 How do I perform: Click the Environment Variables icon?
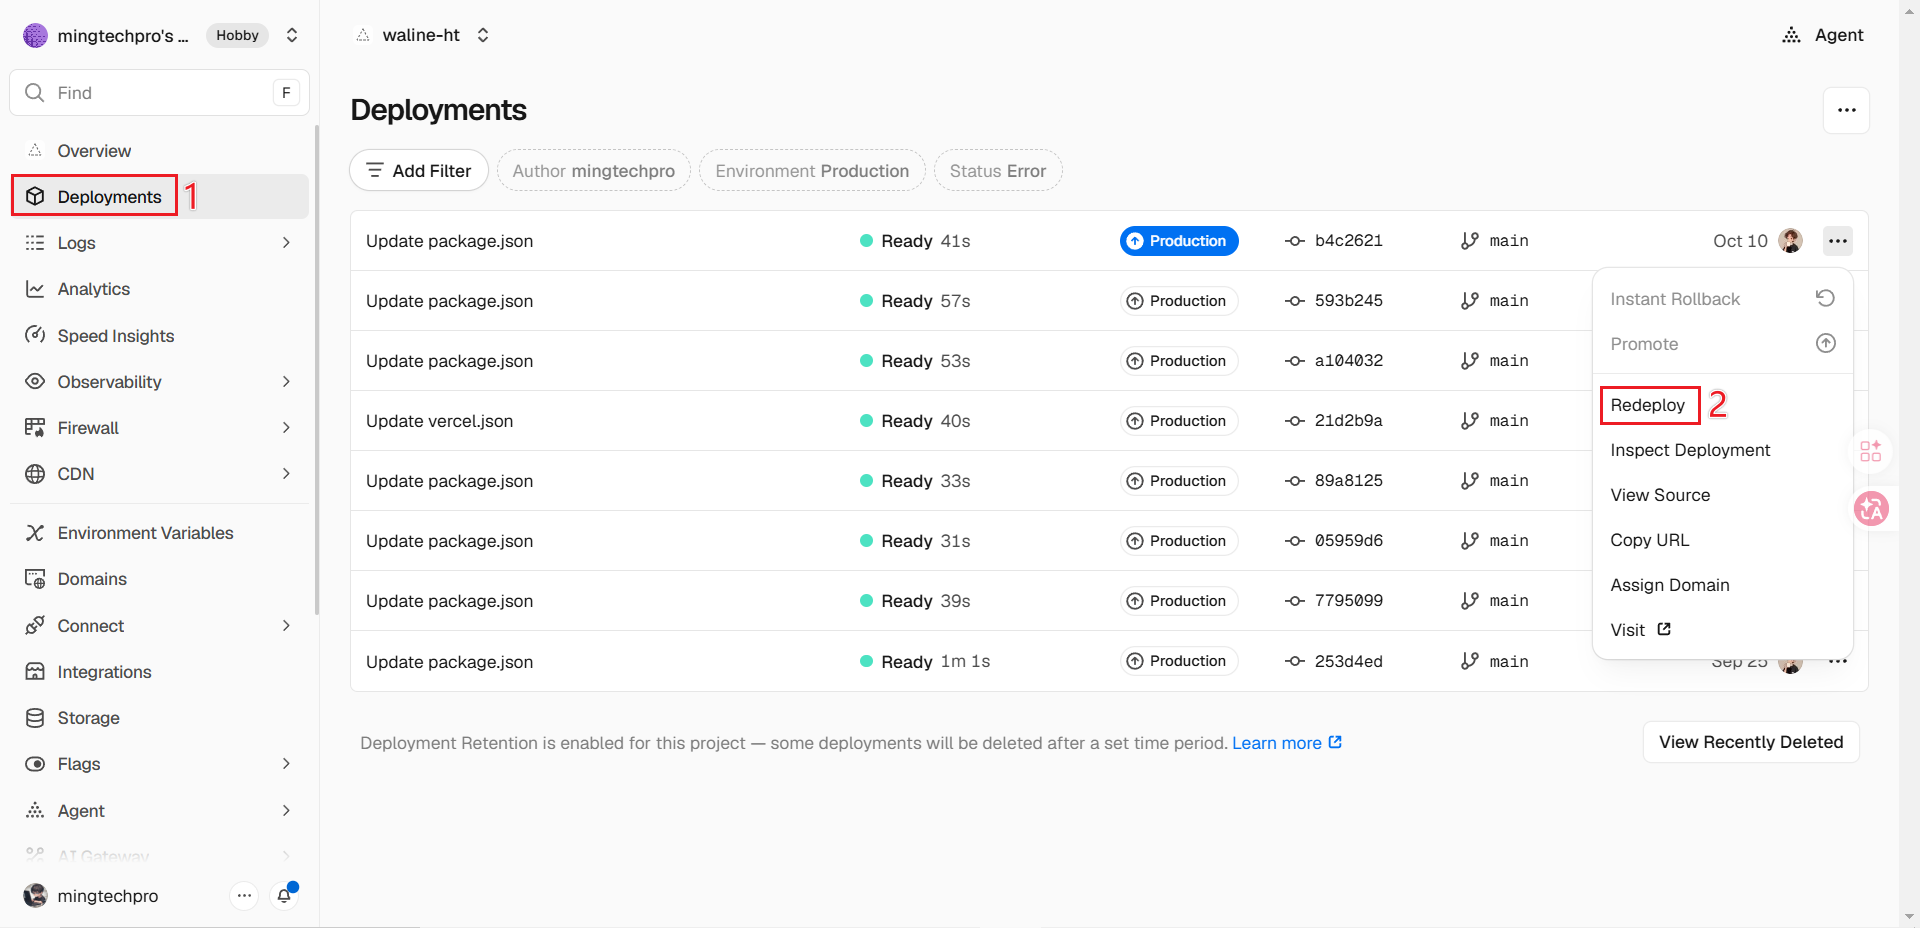pyautogui.click(x=35, y=533)
